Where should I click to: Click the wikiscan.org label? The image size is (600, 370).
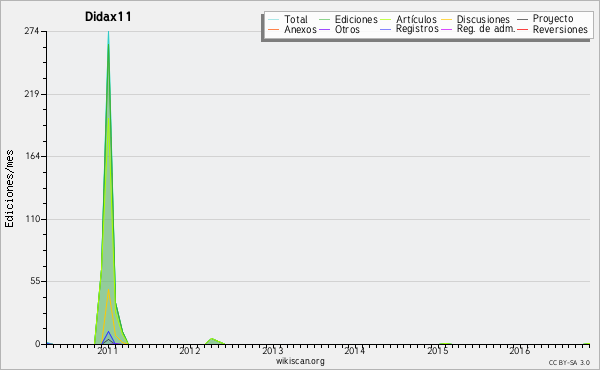pyautogui.click(x=300, y=361)
